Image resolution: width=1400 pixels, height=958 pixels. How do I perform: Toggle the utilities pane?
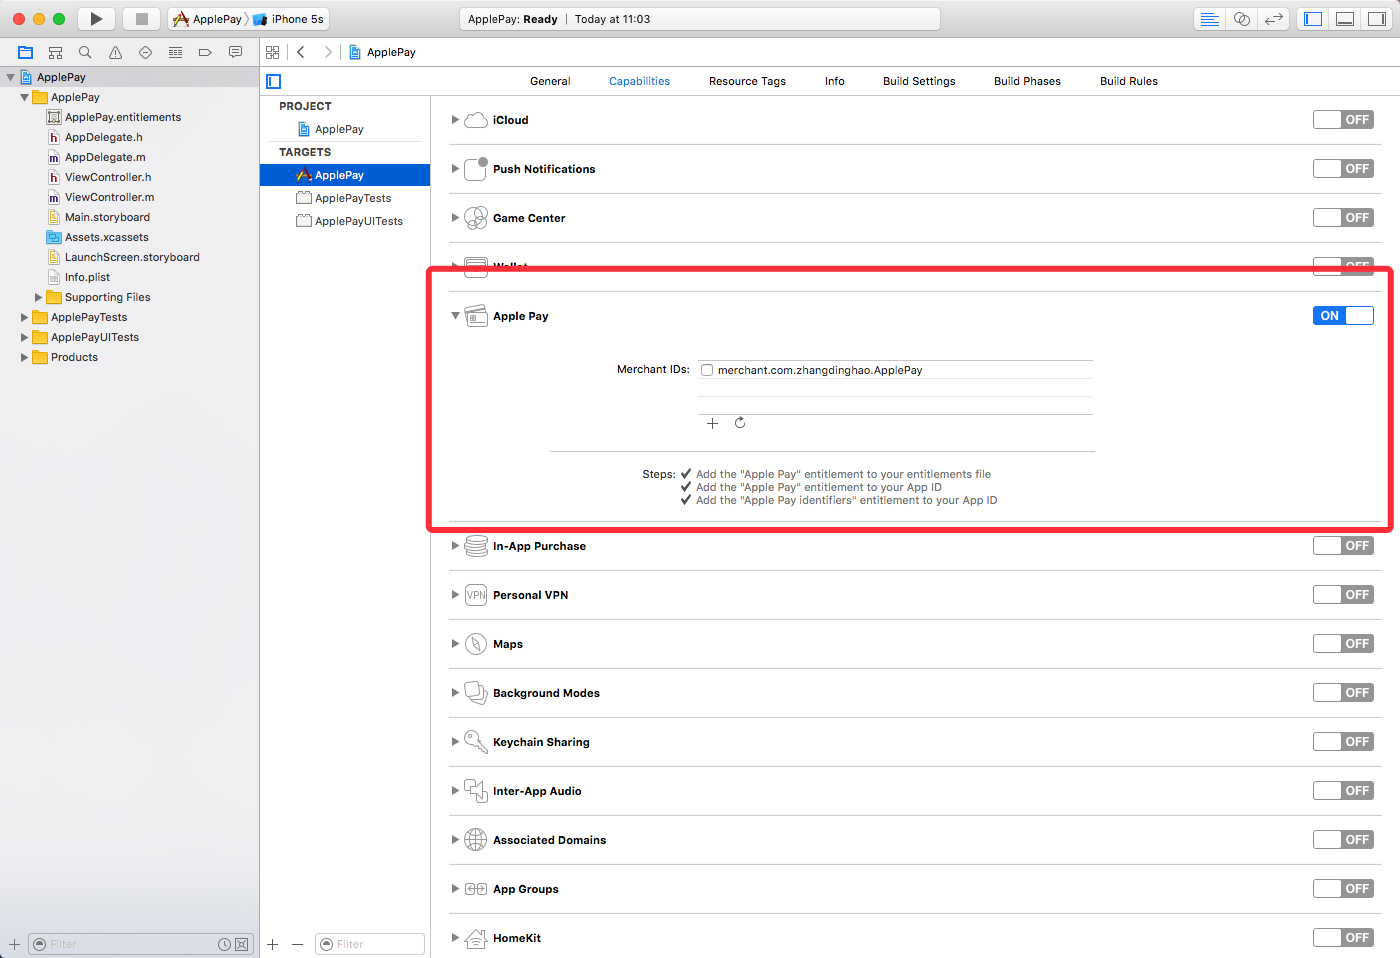point(1377,19)
